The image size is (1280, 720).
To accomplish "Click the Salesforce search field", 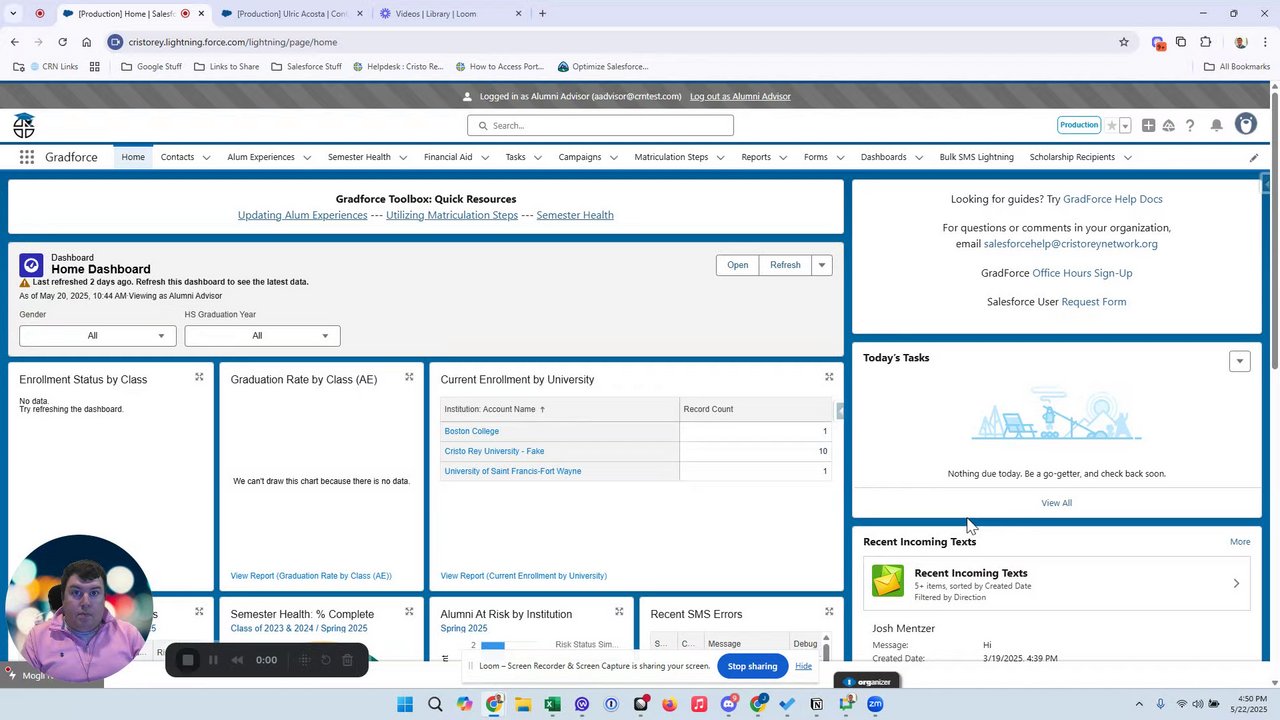I will [600, 125].
